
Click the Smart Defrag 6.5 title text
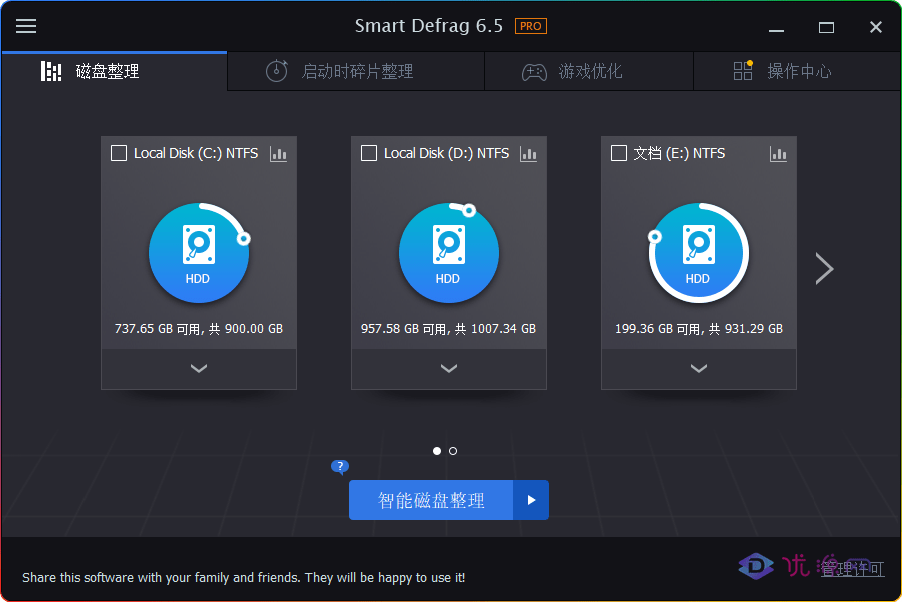pos(429,26)
